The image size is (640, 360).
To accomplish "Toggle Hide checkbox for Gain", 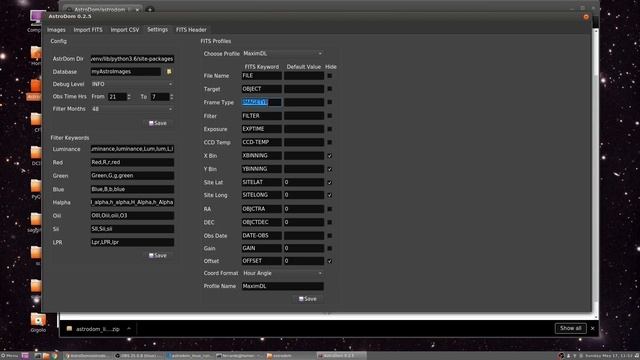I will pos(330,248).
